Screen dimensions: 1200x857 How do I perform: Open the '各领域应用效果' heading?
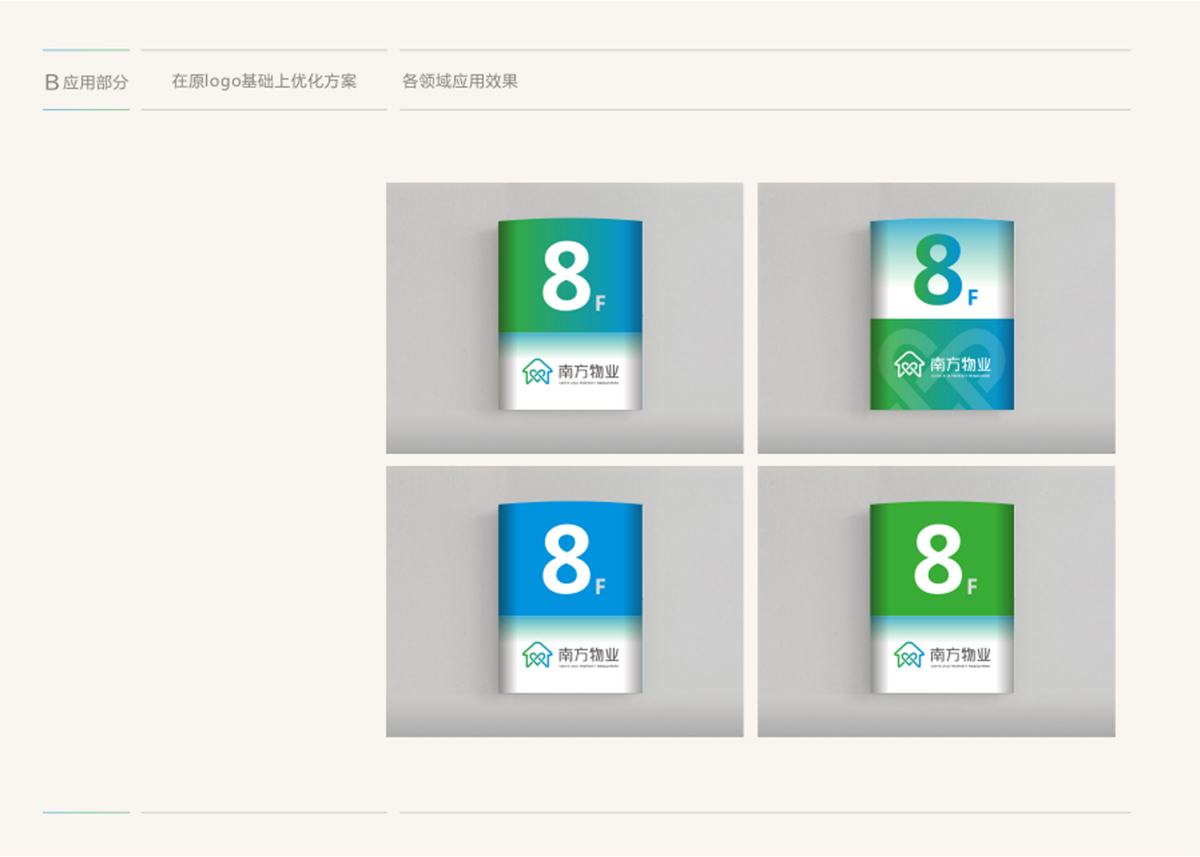[460, 81]
